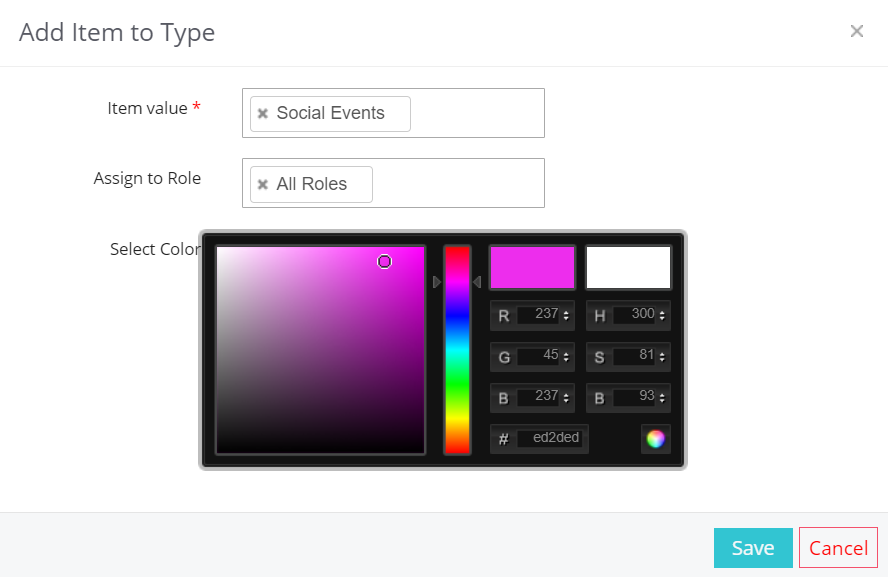The width and height of the screenshot is (888, 577).
Task: Click the white previous color swatch
Action: coord(629,267)
